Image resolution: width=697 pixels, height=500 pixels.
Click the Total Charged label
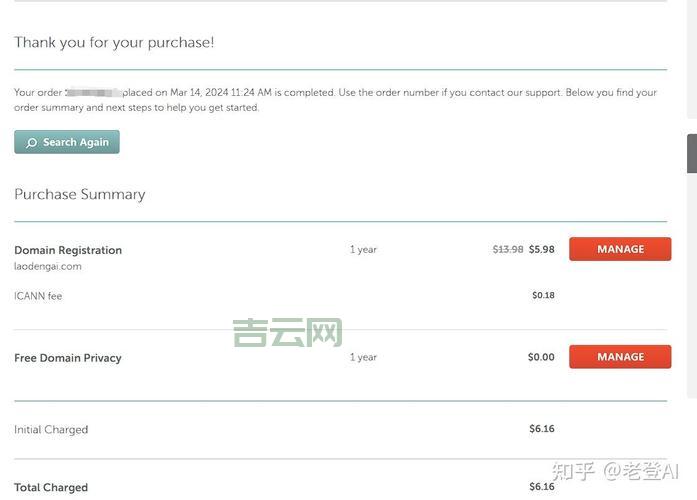51,488
